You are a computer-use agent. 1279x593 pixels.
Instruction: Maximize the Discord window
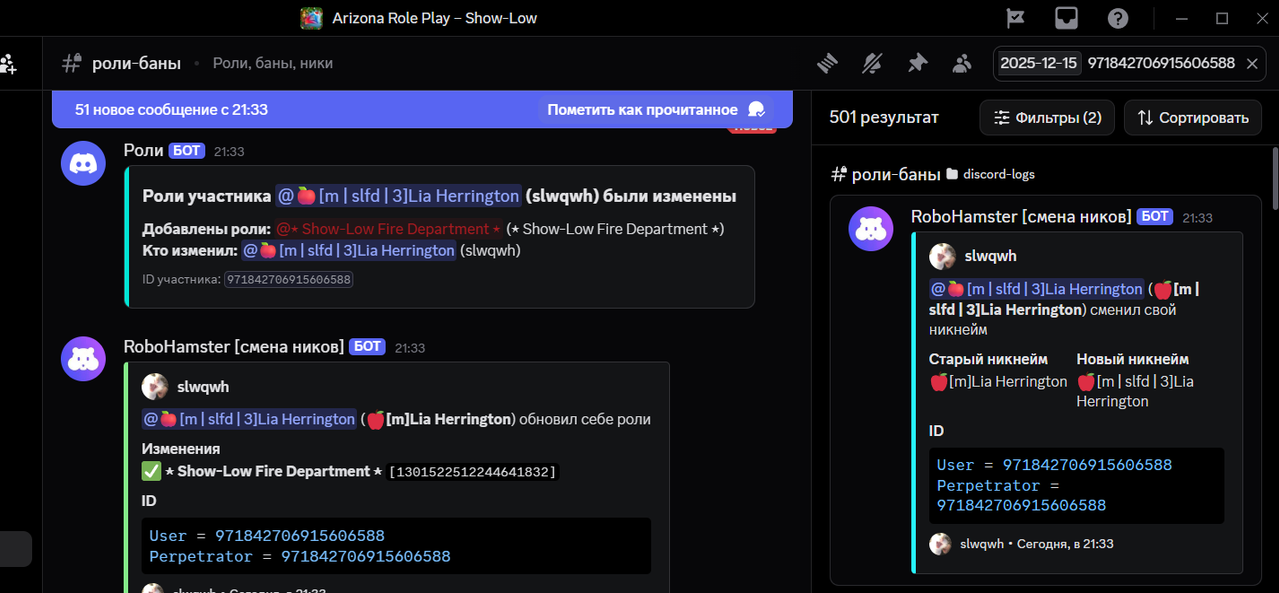click(x=1222, y=18)
